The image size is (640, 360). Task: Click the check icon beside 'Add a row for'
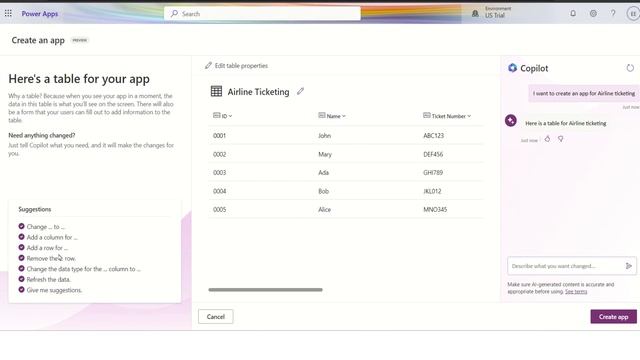coord(22,247)
